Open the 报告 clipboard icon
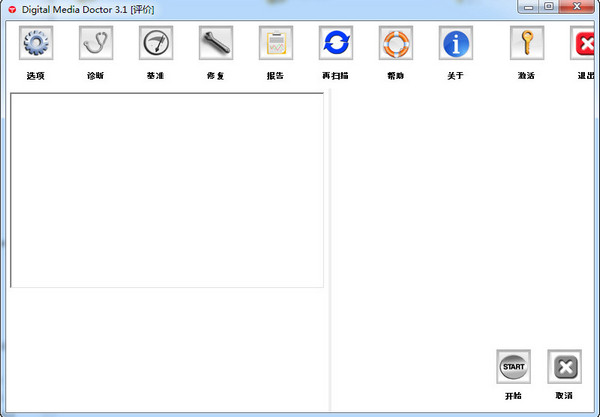 click(276, 43)
